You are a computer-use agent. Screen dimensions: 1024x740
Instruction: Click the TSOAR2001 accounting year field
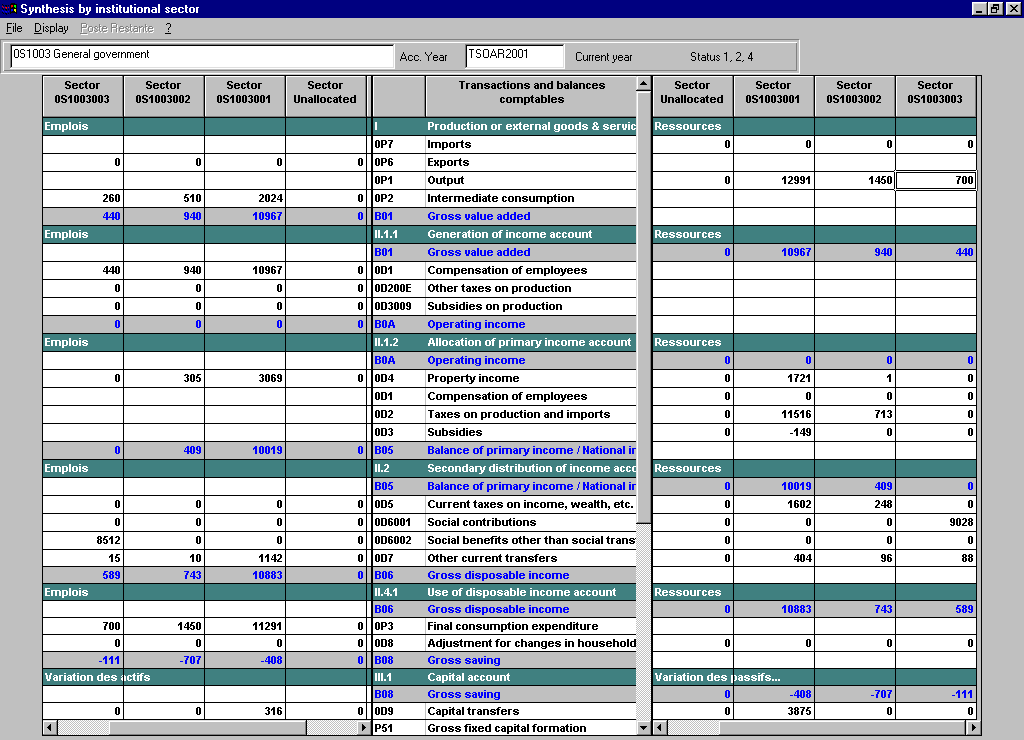pos(514,55)
